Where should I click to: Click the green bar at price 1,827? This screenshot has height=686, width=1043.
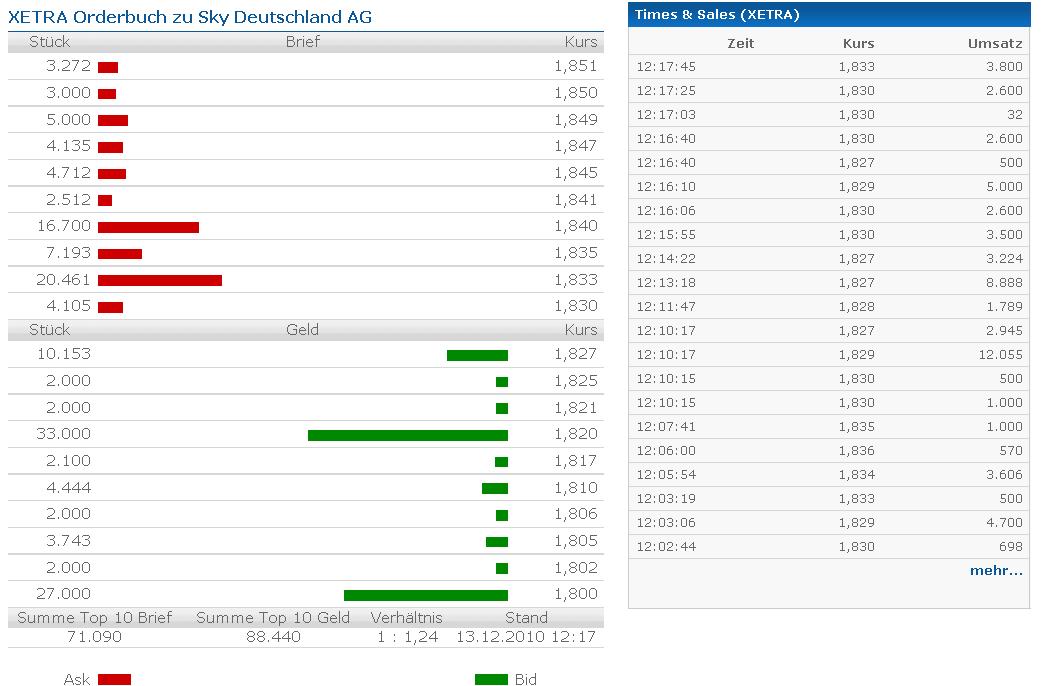[x=477, y=355]
